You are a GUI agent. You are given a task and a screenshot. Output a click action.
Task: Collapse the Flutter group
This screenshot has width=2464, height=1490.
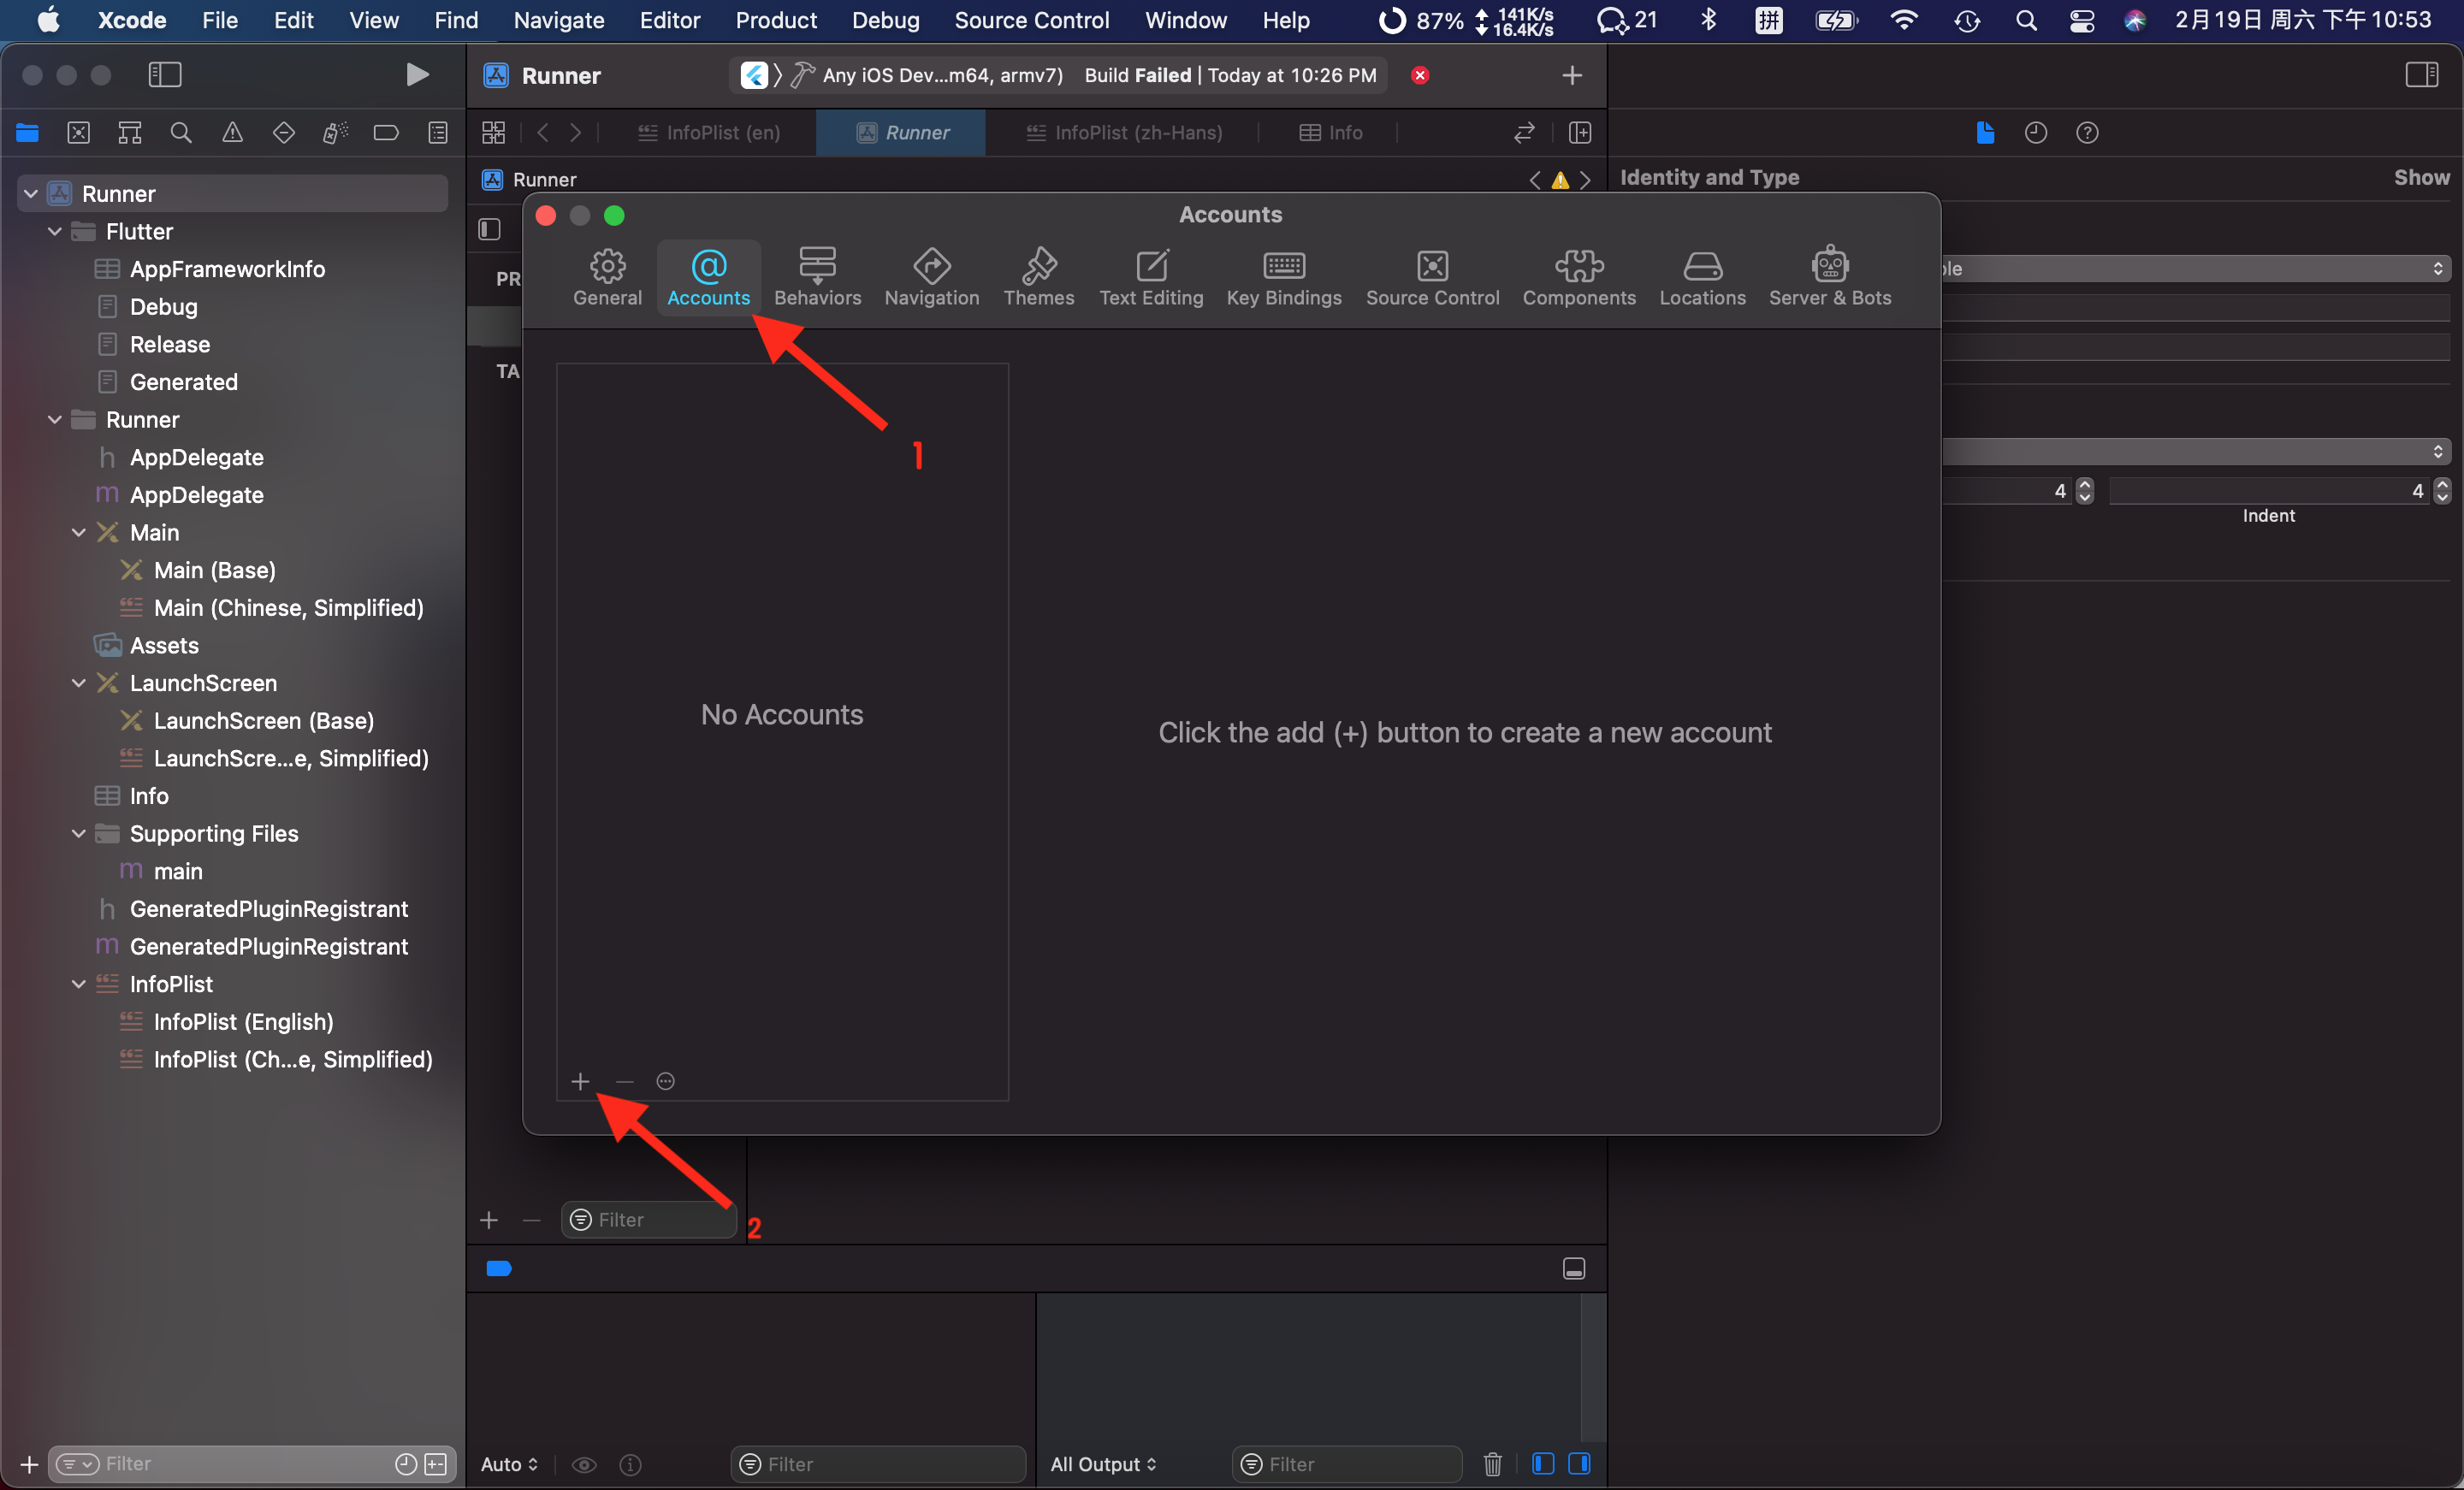(55, 231)
